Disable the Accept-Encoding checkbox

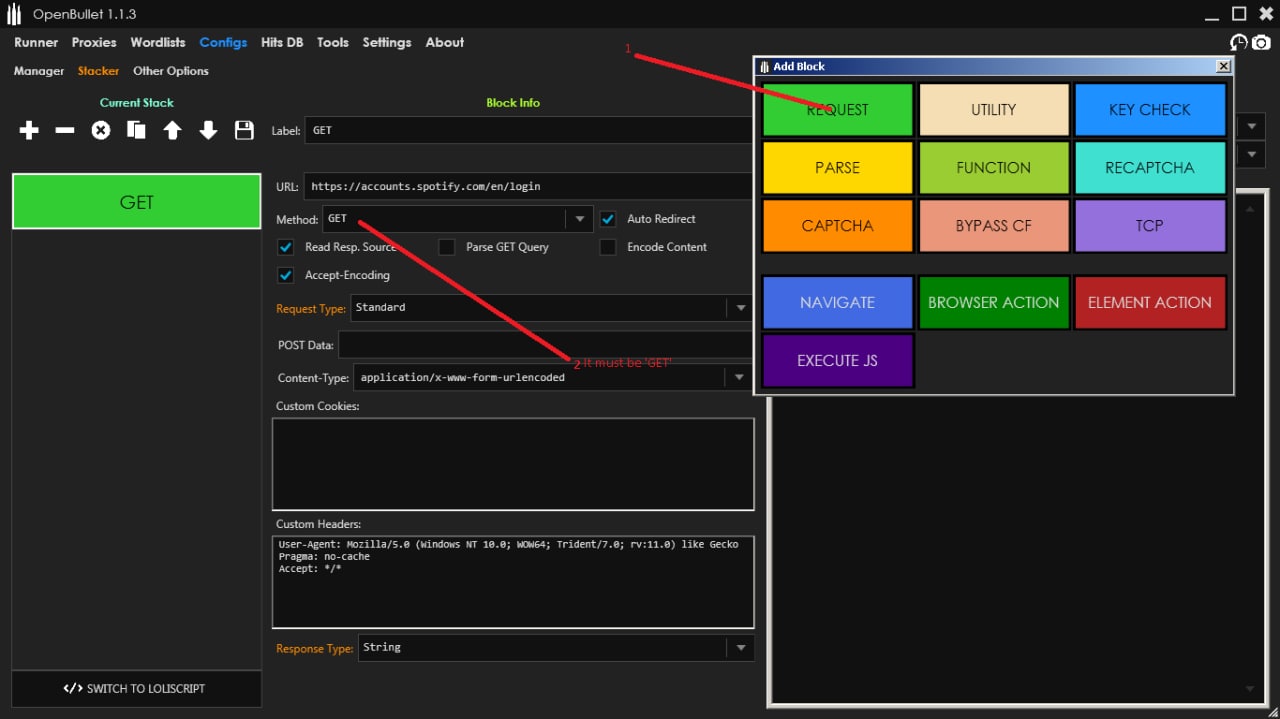point(286,275)
